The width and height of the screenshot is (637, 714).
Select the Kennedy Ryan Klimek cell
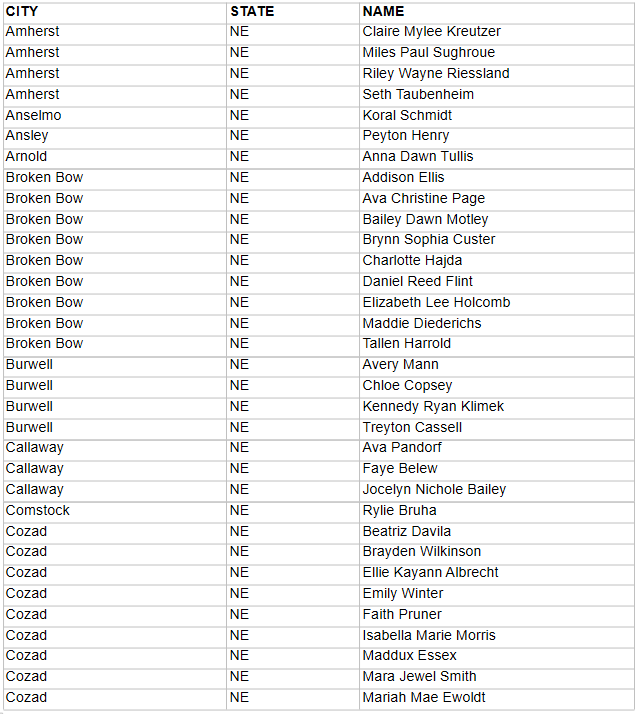click(x=433, y=407)
